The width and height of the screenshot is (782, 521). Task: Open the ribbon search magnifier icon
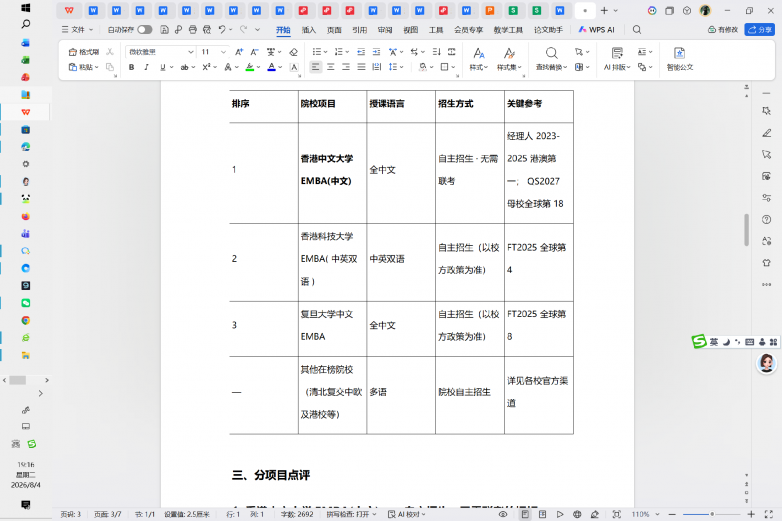(x=637, y=30)
